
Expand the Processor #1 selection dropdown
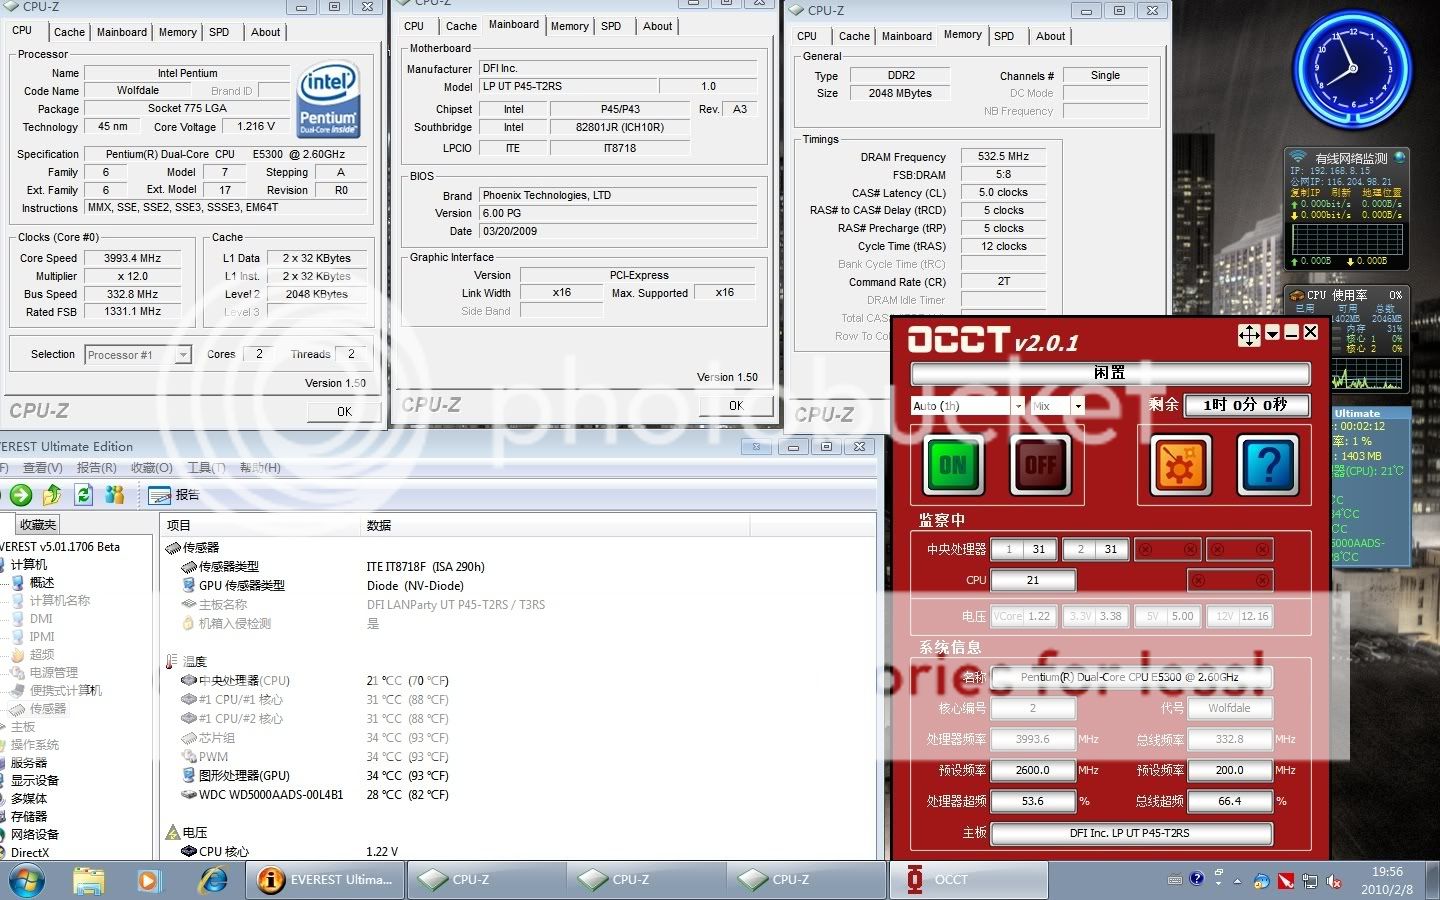(x=182, y=355)
